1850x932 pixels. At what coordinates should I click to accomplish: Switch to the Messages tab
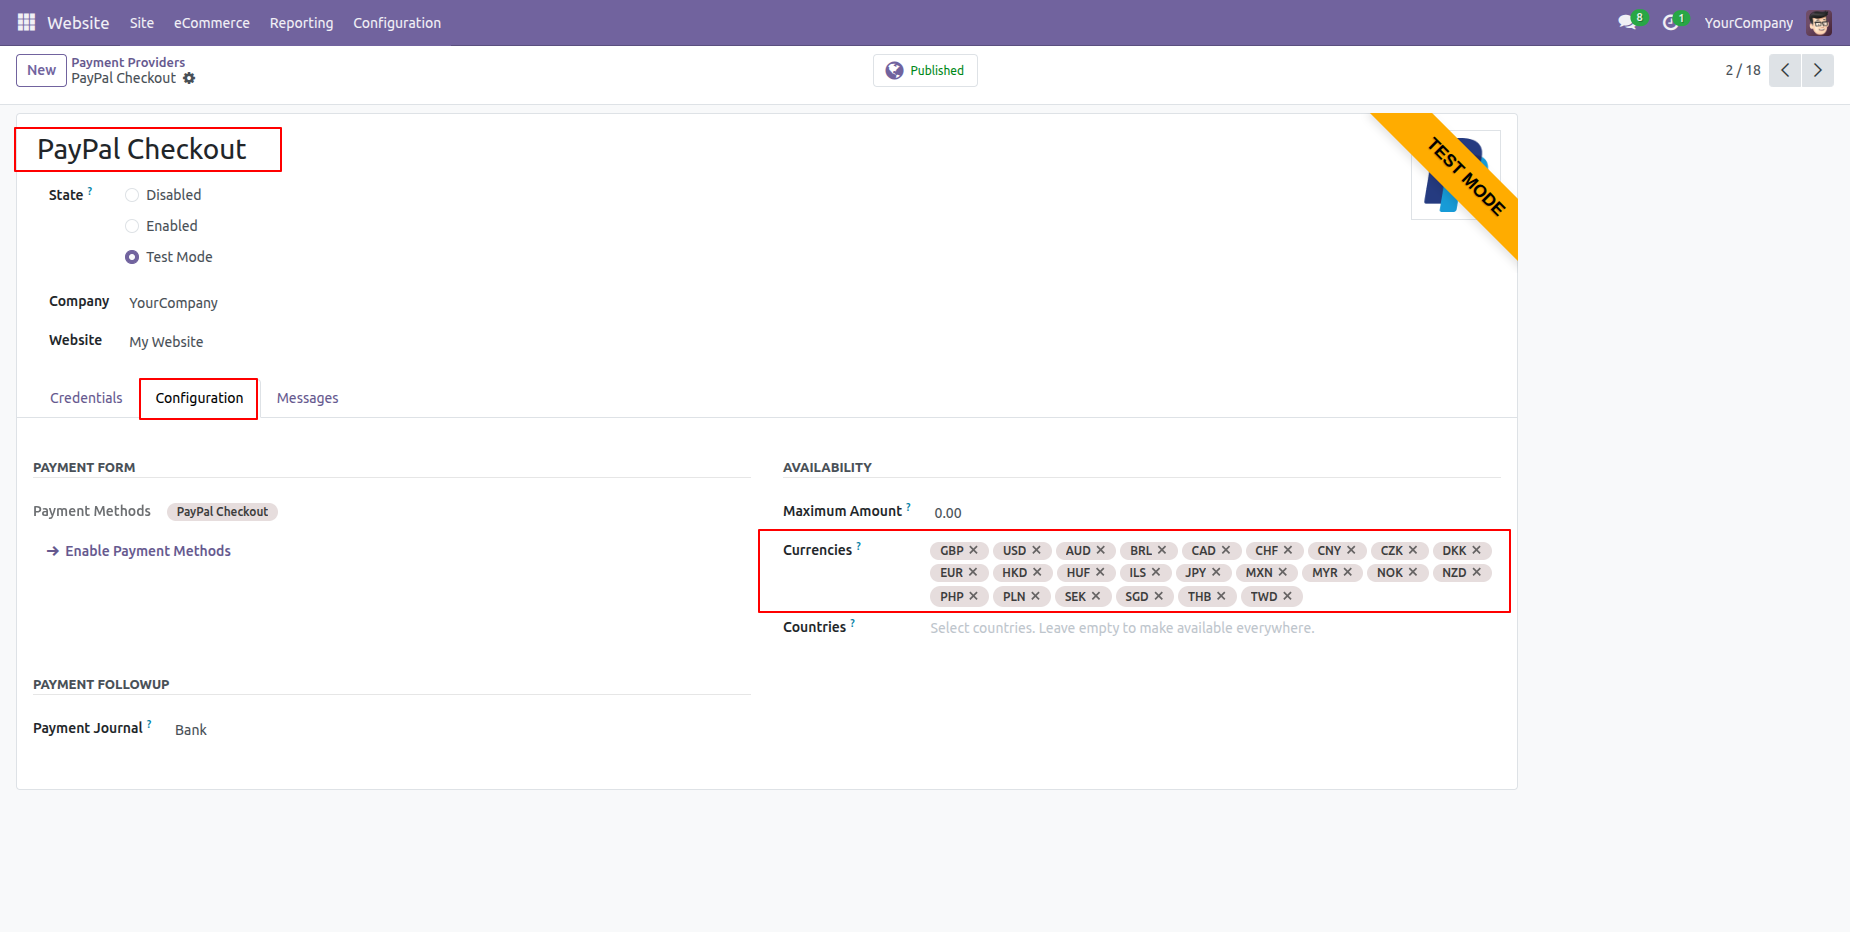pos(307,398)
